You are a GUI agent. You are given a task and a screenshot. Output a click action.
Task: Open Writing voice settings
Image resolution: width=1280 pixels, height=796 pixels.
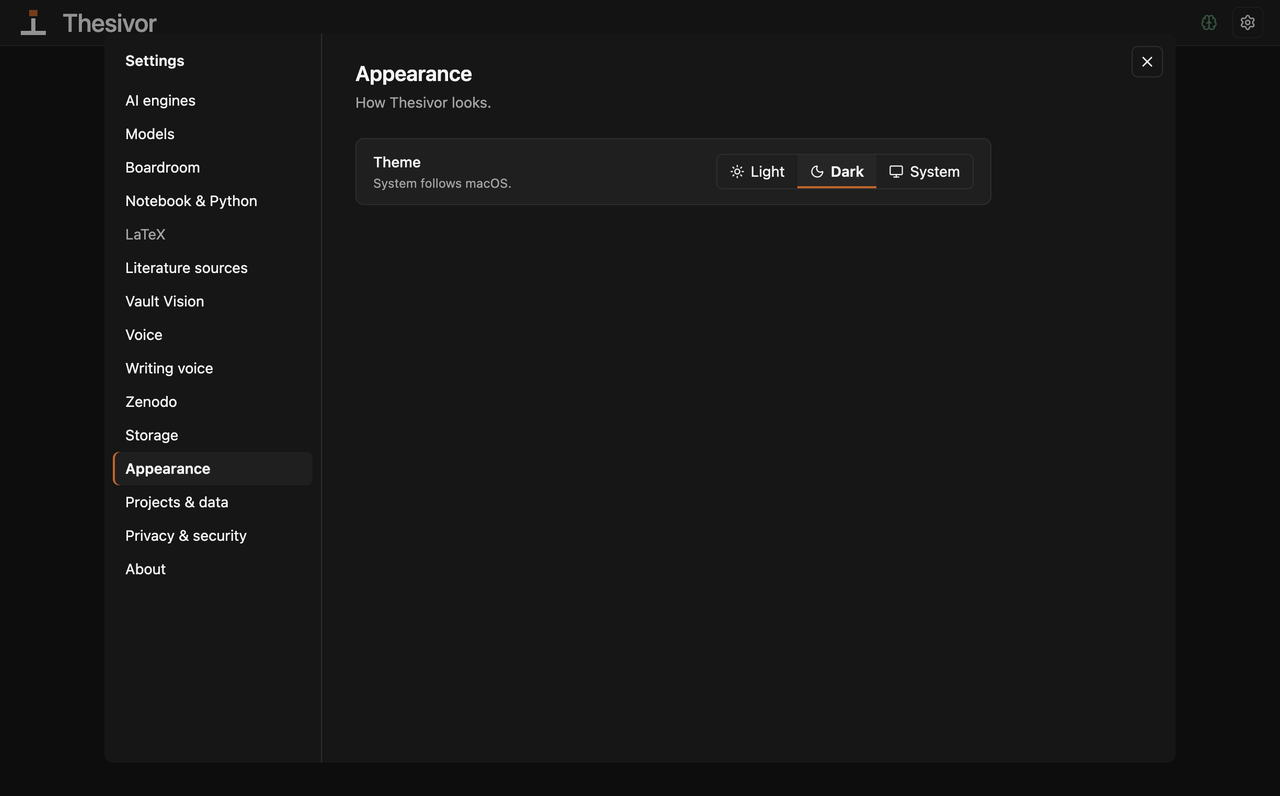pos(212,369)
